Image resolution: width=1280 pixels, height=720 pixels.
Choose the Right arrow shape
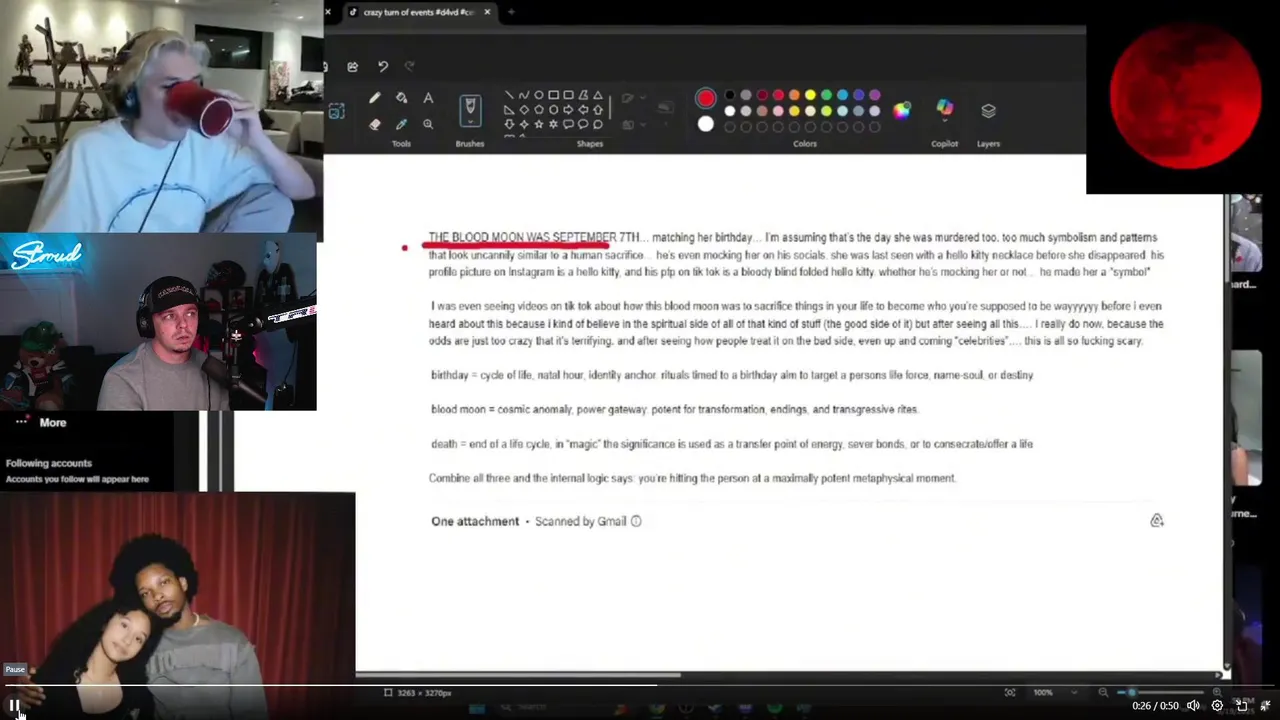(x=568, y=109)
